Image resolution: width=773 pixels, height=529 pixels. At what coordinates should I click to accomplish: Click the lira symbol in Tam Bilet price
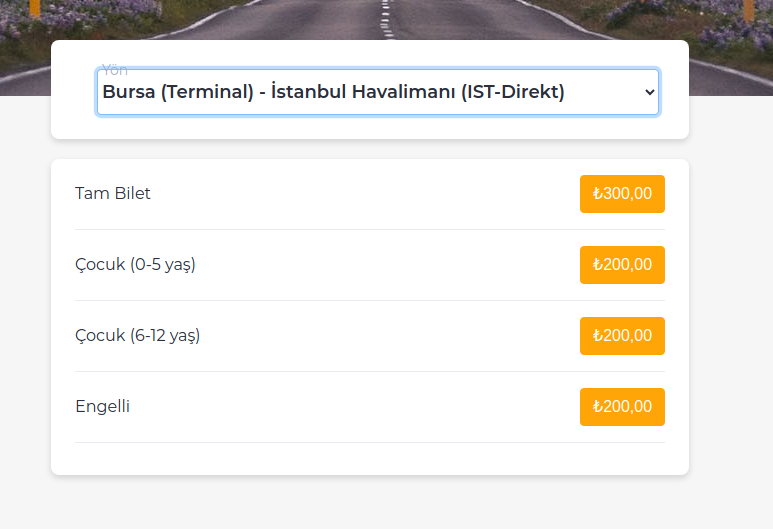pos(597,194)
